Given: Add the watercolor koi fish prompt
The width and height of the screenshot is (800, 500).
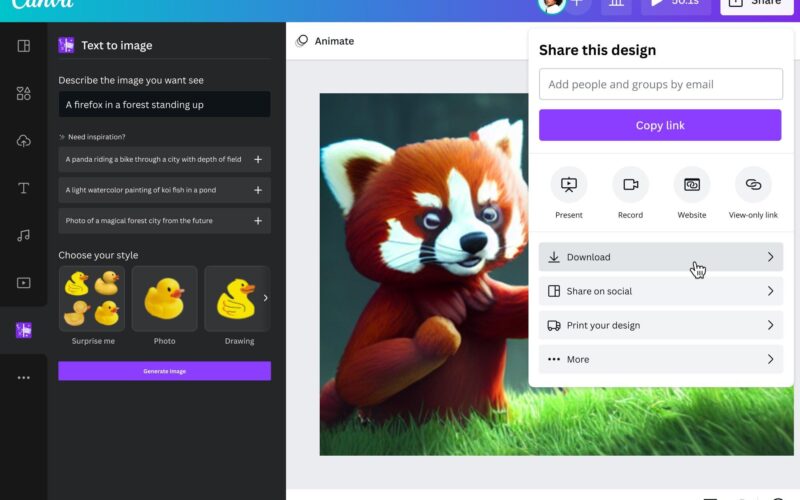Looking at the screenshot, I should [x=258, y=190].
